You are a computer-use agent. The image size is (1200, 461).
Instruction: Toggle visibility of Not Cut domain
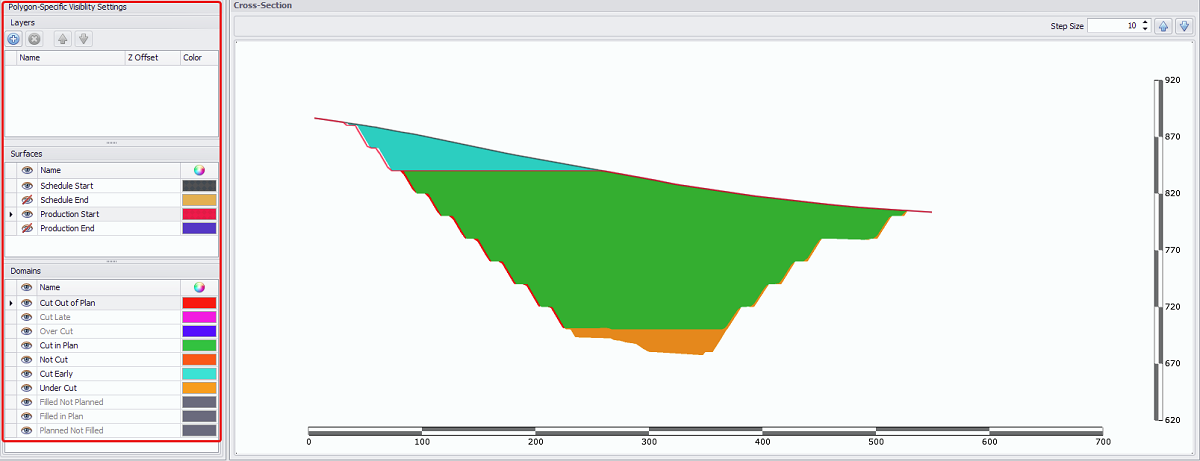pyautogui.click(x=27, y=359)
